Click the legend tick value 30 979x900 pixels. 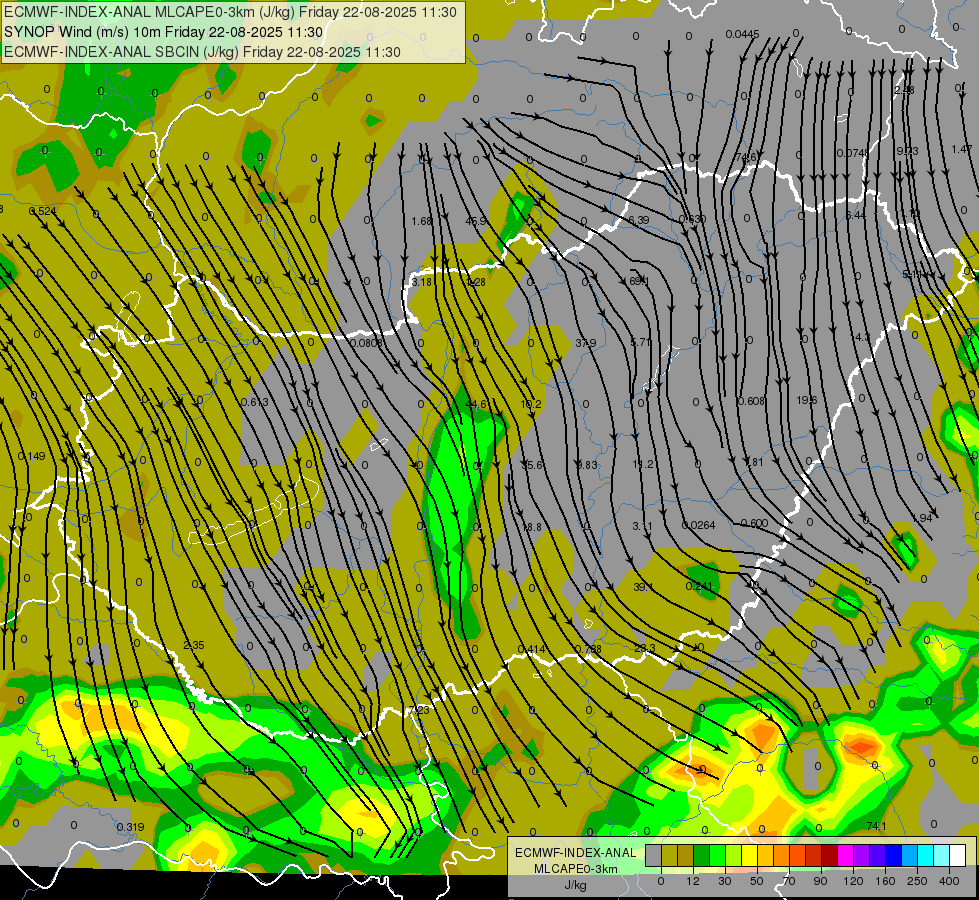(x=725, y=881)
